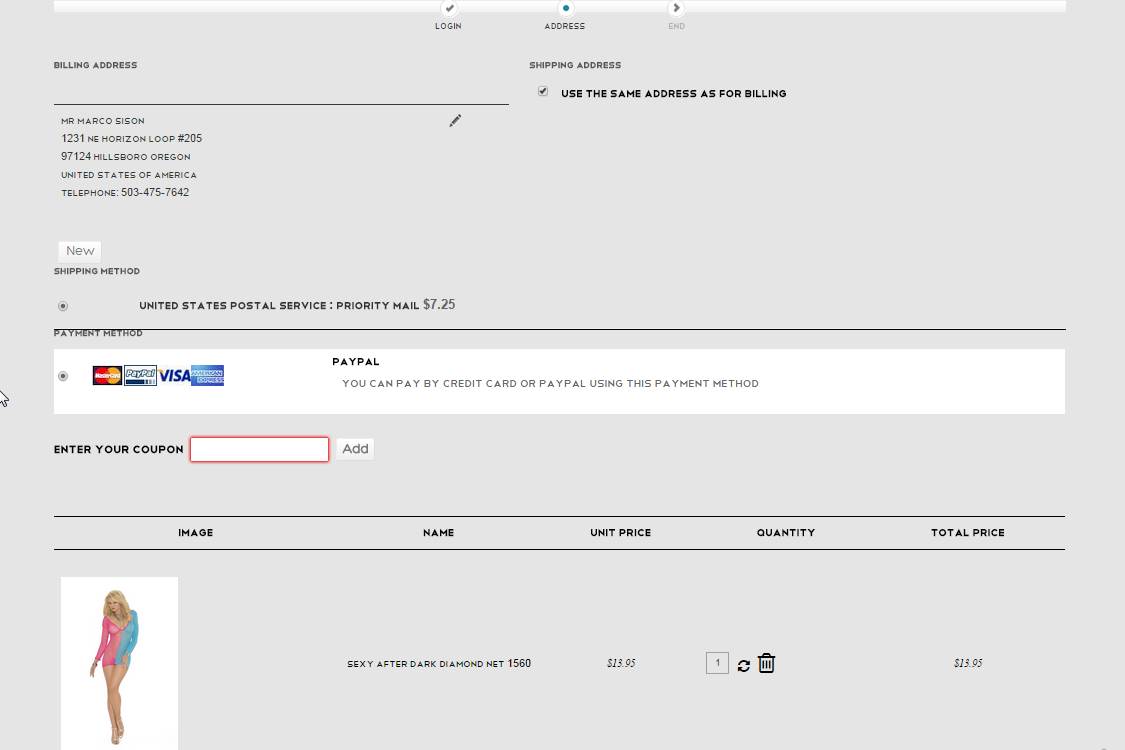Click 'Mr Marco Sison' name text
Image resolution: width=1125 pixels, height=750 pixels.
(x=103, y=121)
